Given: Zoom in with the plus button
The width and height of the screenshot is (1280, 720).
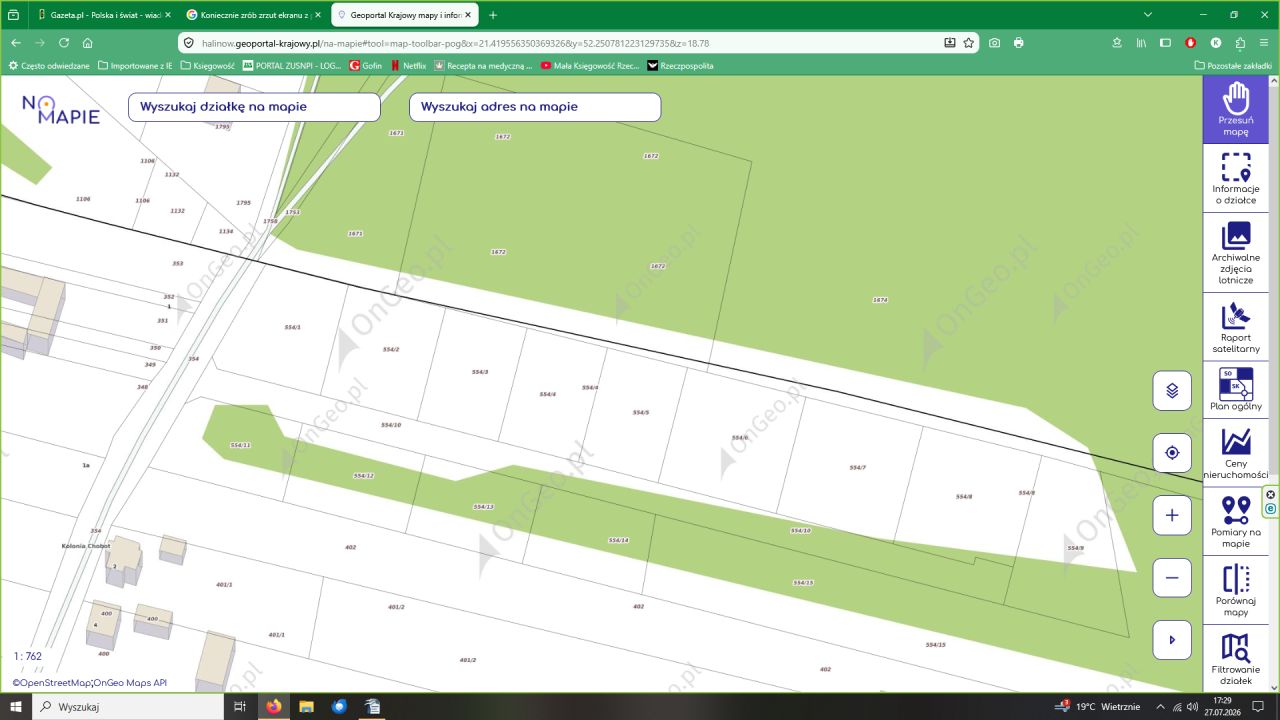Looking at the screenshot, I should click(1172, 516).
